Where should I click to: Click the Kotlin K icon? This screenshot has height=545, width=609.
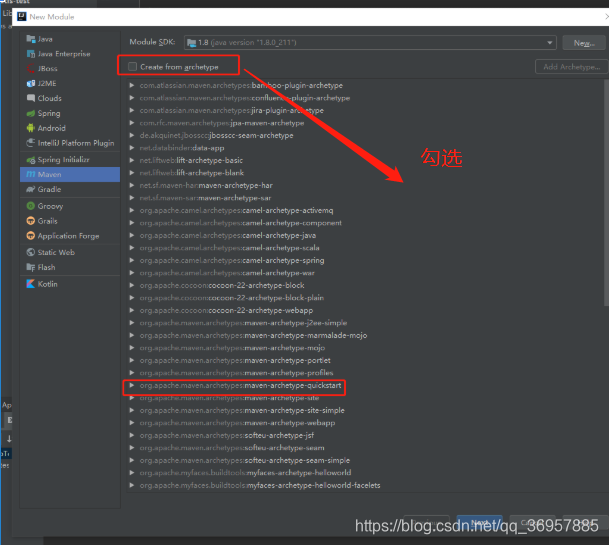pyautogui.click(x=31, y=284)
